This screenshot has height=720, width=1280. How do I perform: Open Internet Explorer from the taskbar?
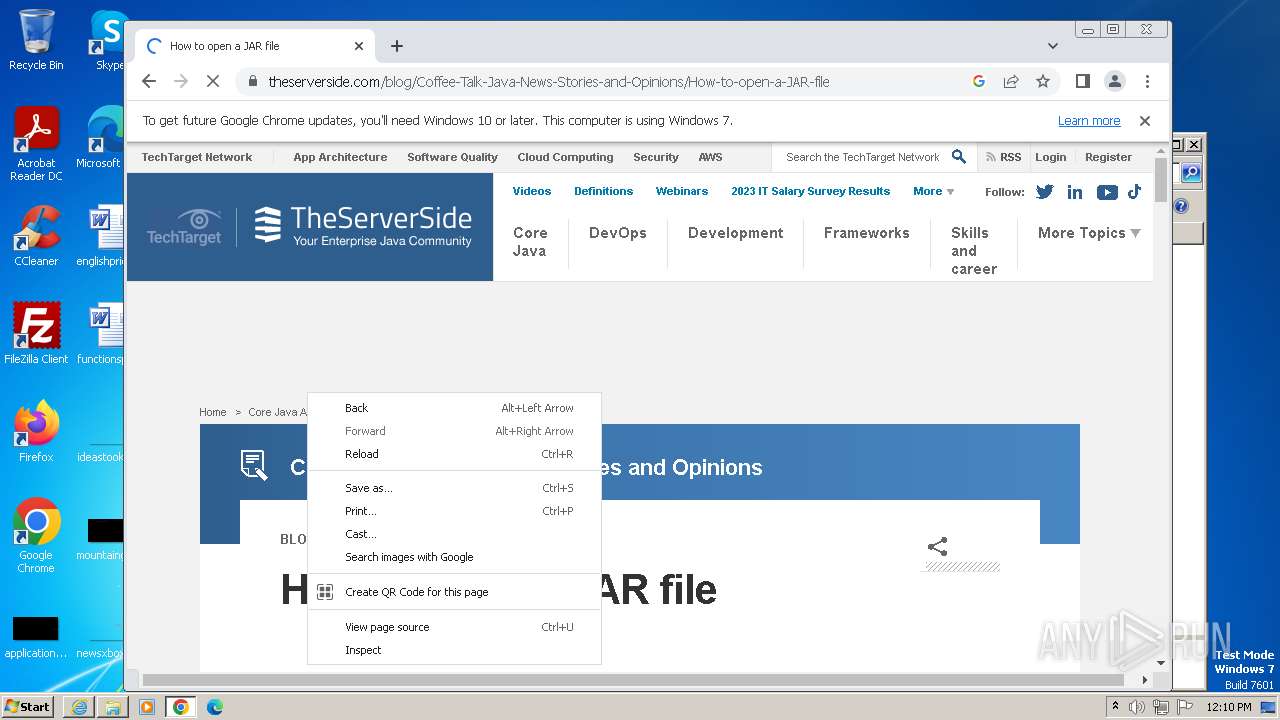pos(79,707)
